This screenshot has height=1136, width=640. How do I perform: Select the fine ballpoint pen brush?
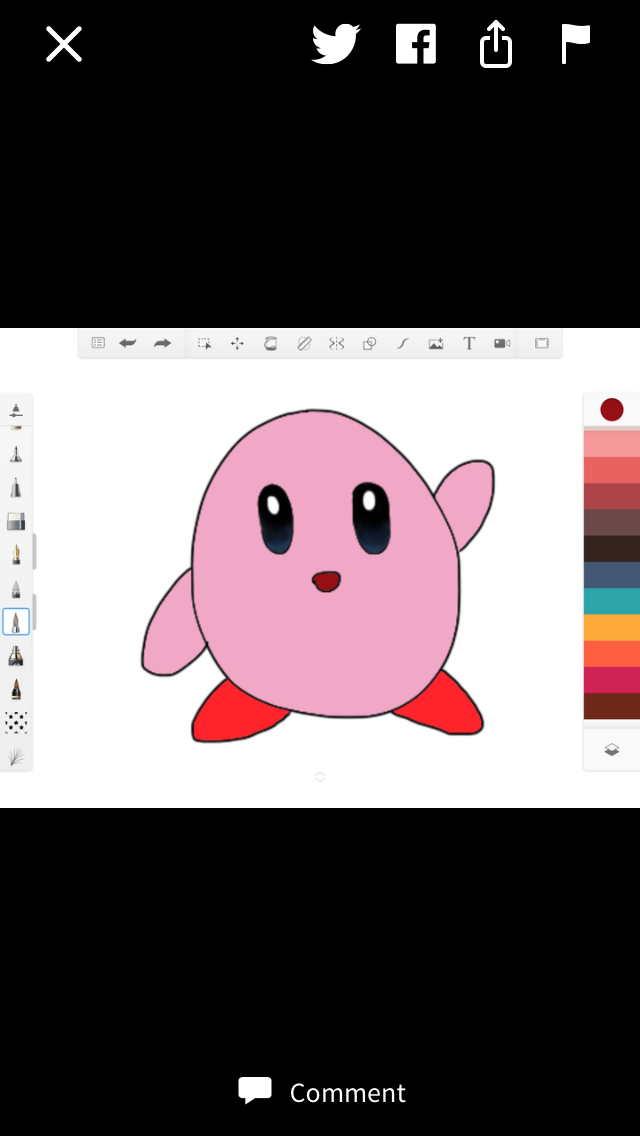pos(16,454)
